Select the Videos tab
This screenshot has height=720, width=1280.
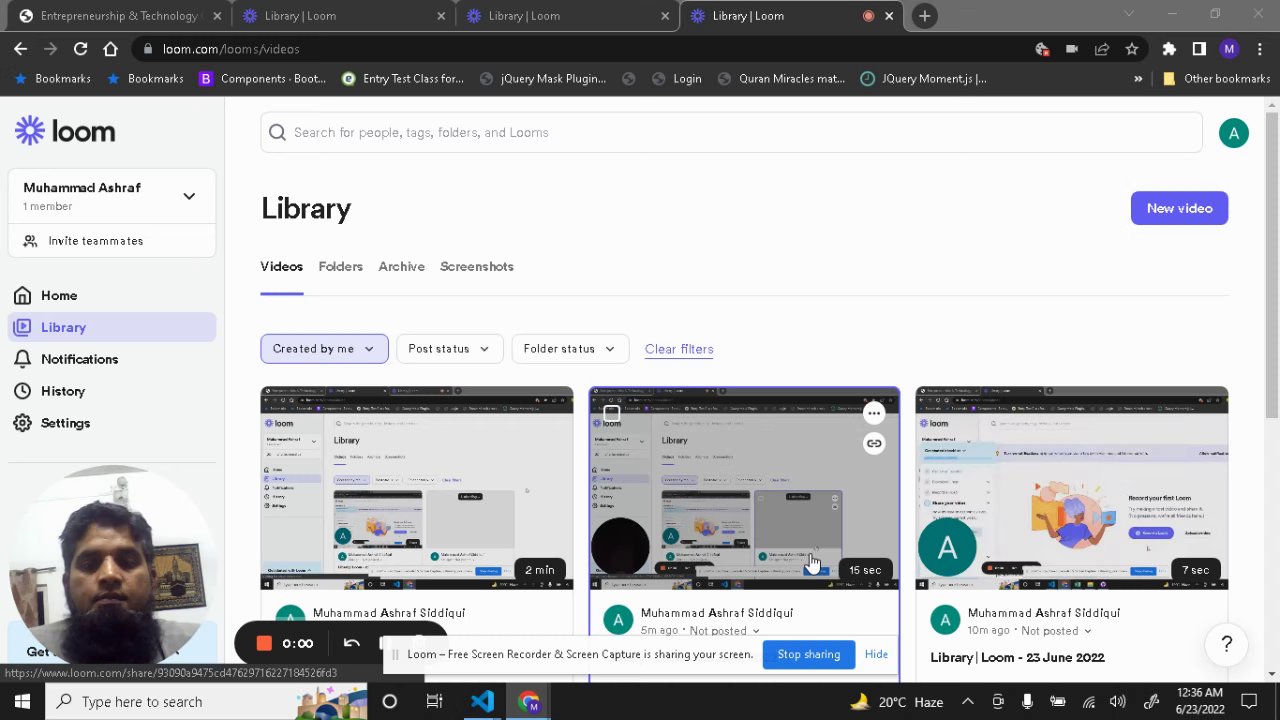pyautogui.click(x=281, y=266)
